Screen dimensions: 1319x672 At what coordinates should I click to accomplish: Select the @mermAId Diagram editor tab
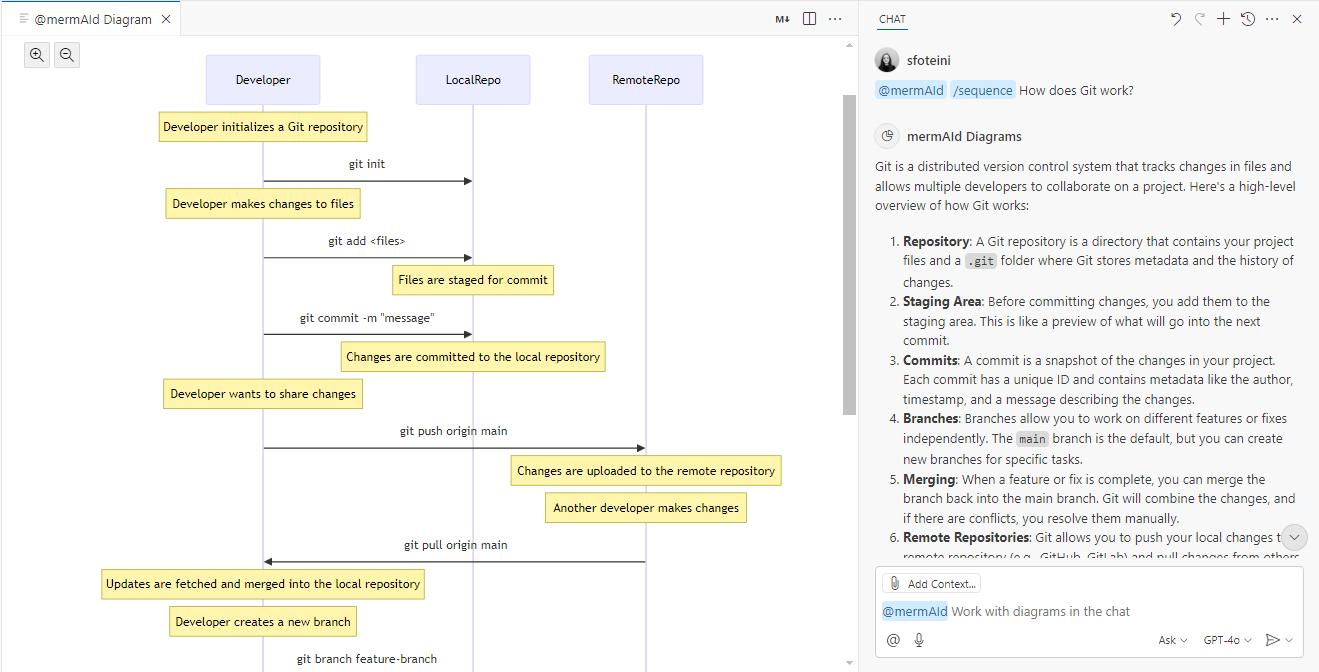[x=93, y=19]
